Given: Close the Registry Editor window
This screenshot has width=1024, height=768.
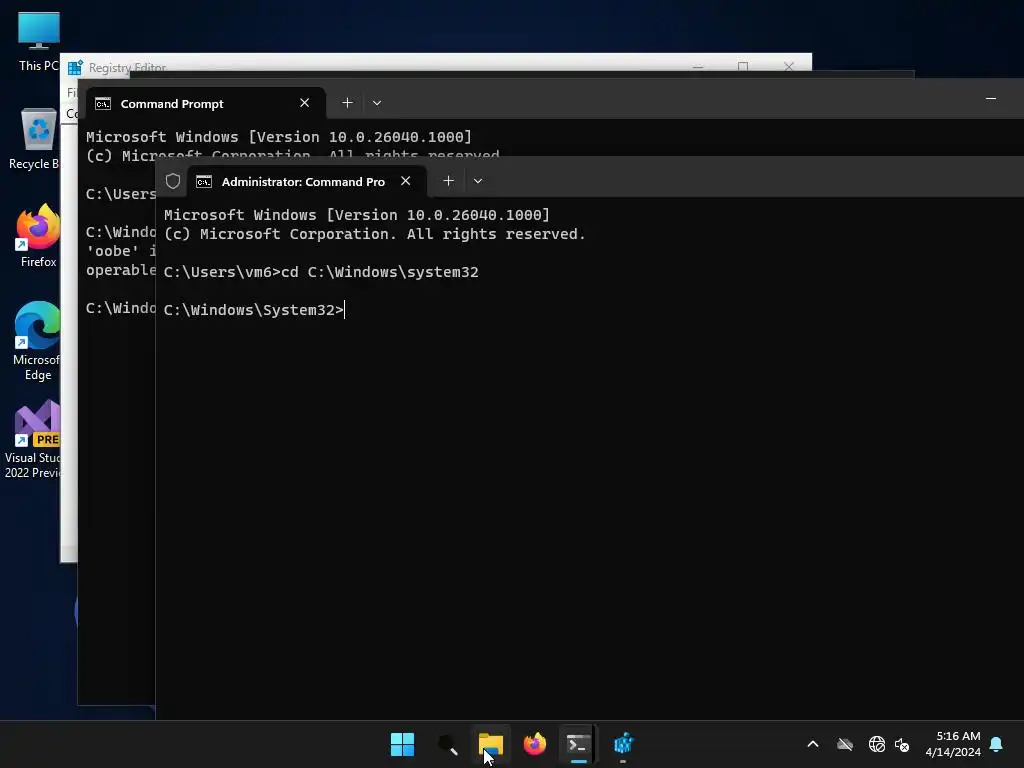Looking at the screenshot, I should [x=789, y=66].
